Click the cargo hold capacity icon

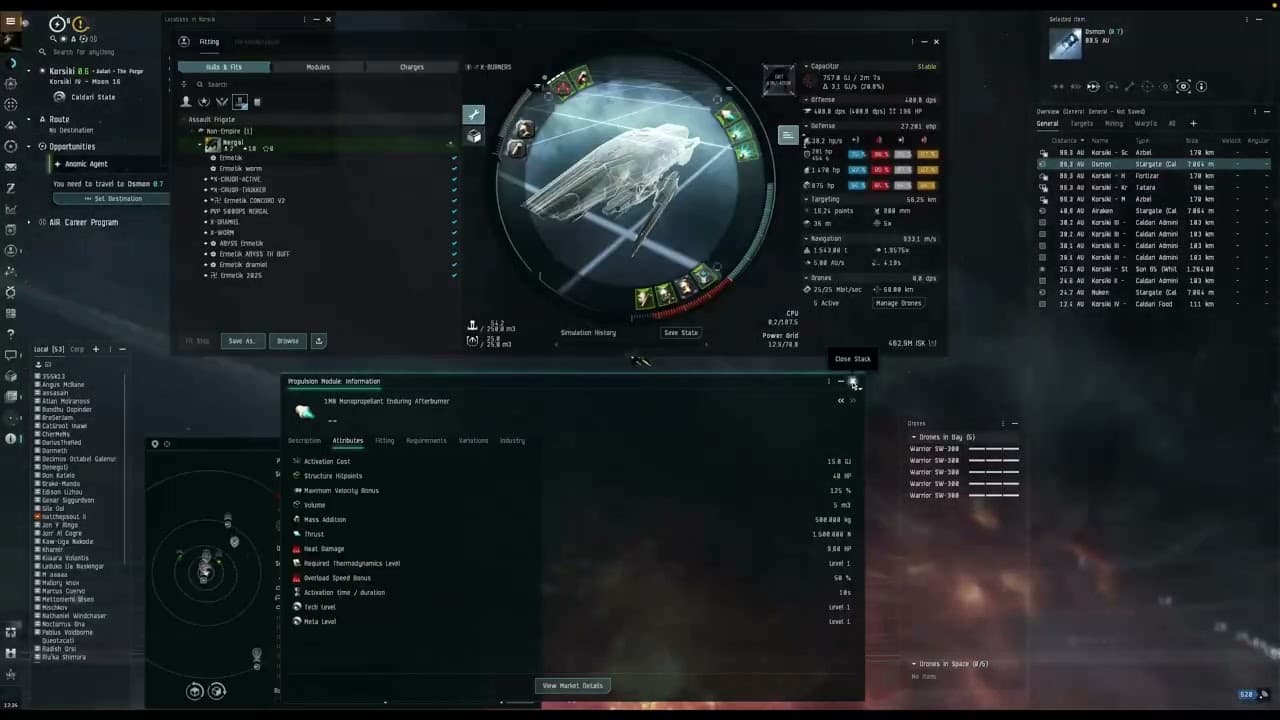pyautogui.click(x=472, y=326)
